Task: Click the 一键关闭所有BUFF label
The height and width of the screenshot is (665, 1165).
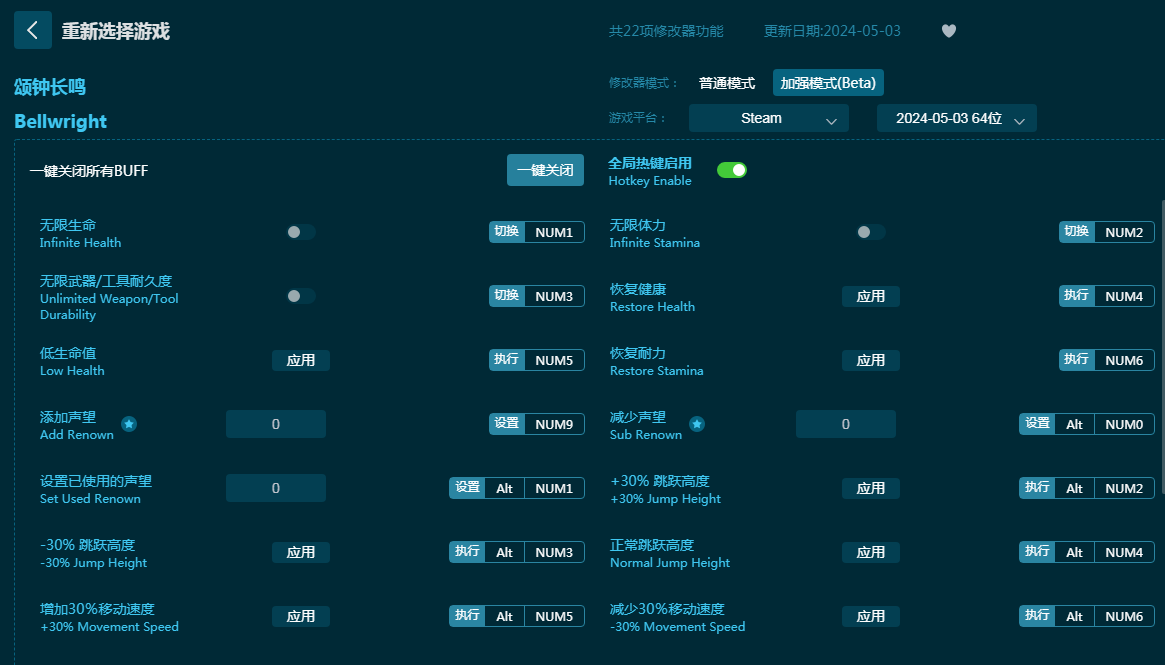Action: pyautogui.click(x=89, y=171)
